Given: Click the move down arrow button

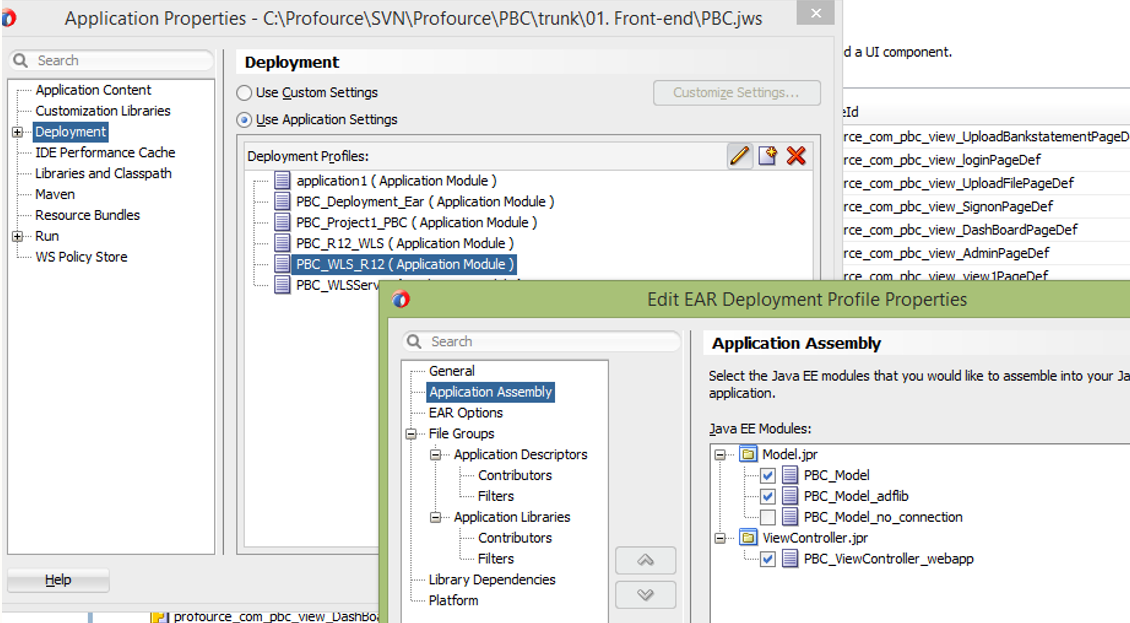Looking at the screenshot, I should tap(646, 595).
